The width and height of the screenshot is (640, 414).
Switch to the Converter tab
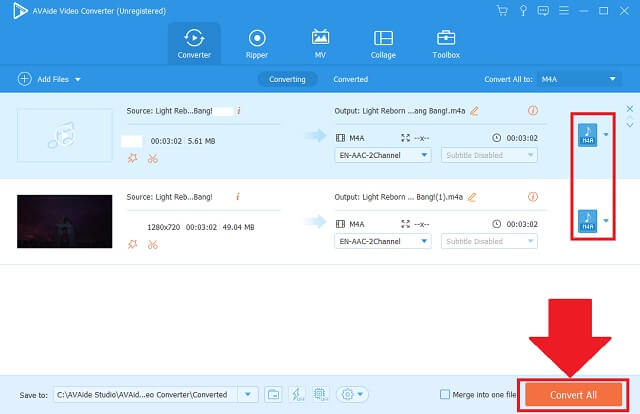(x=194, y=44)
